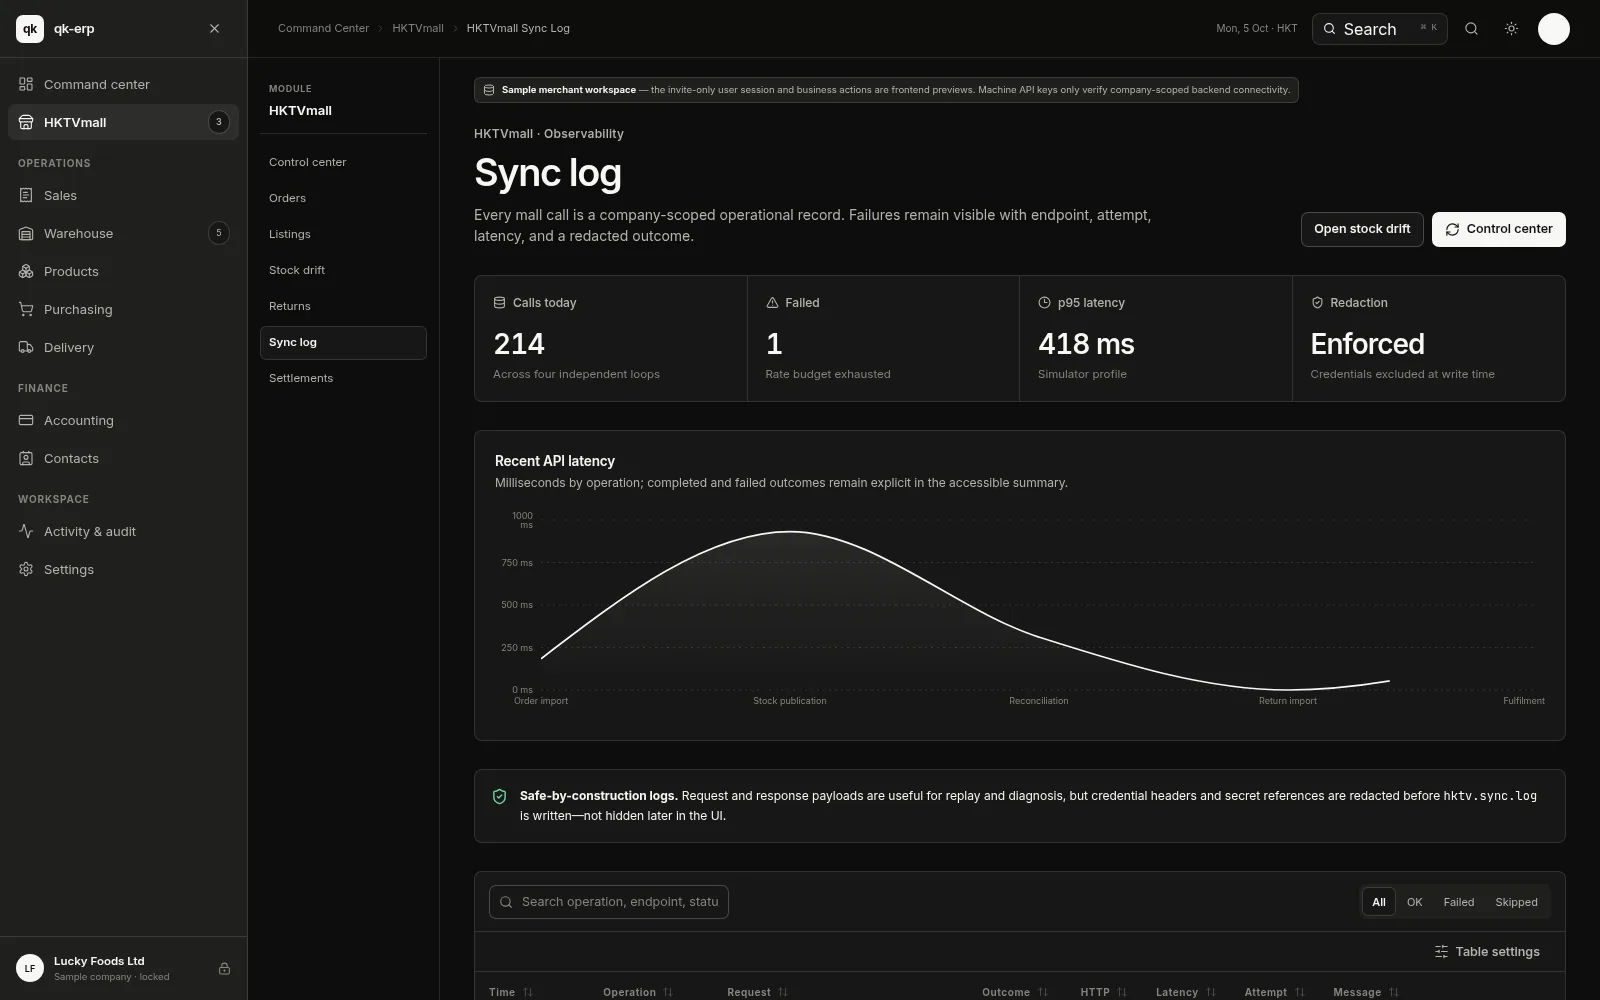1600x1000 pixels.
Task: Click the Open stock drift button
Action: point(1362,229)
